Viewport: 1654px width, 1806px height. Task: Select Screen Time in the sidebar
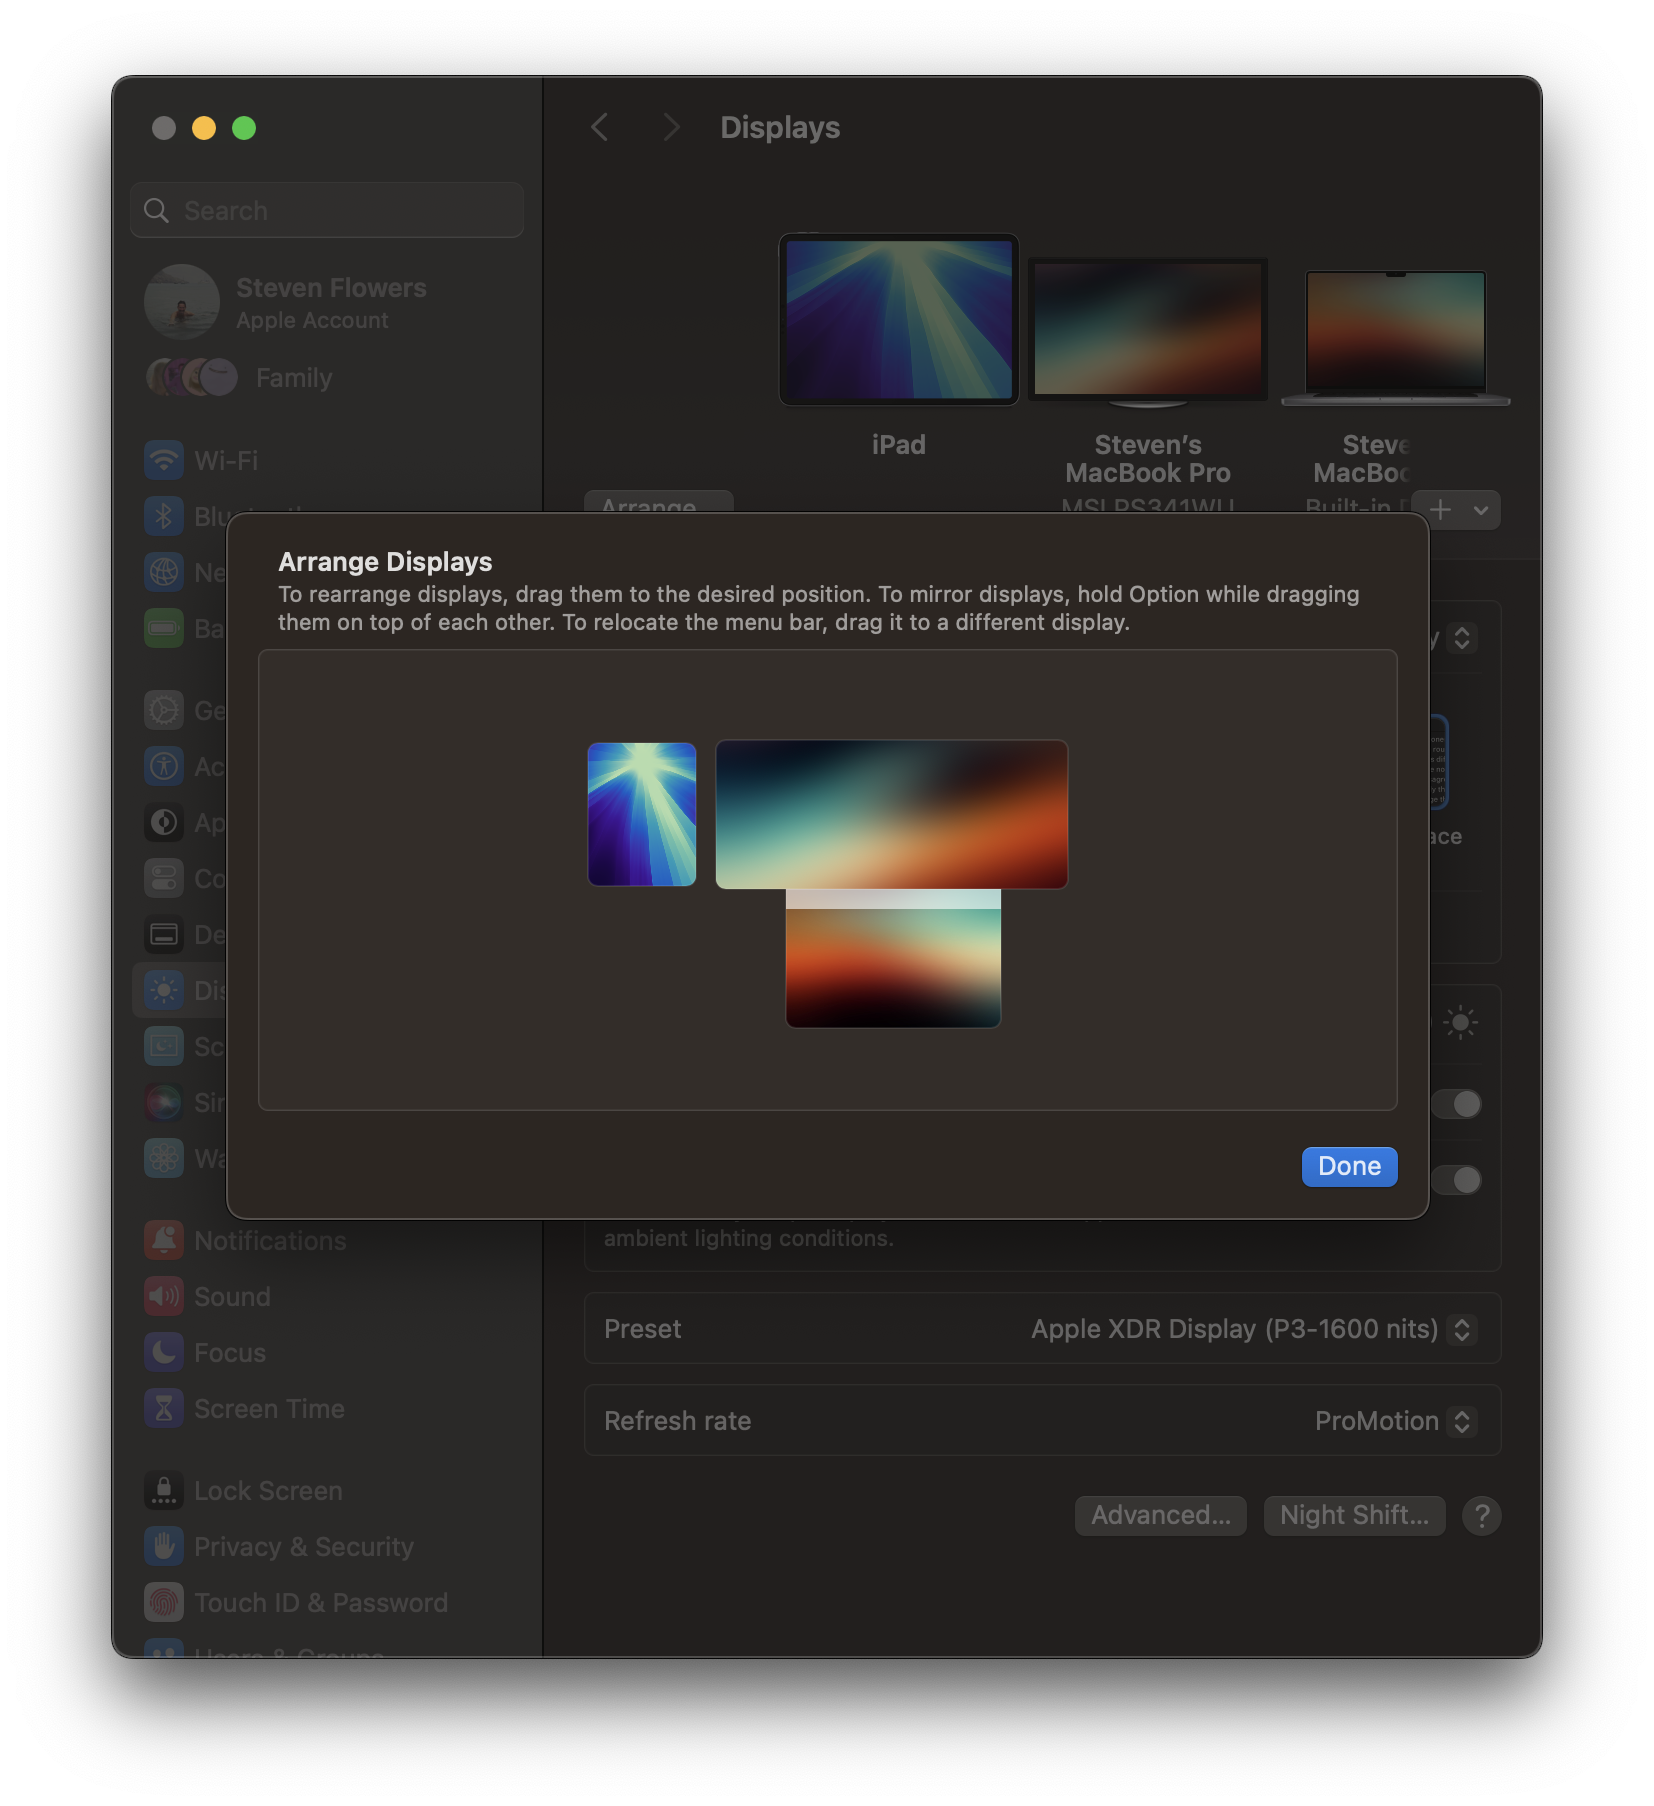click(x=269, y=1408)
